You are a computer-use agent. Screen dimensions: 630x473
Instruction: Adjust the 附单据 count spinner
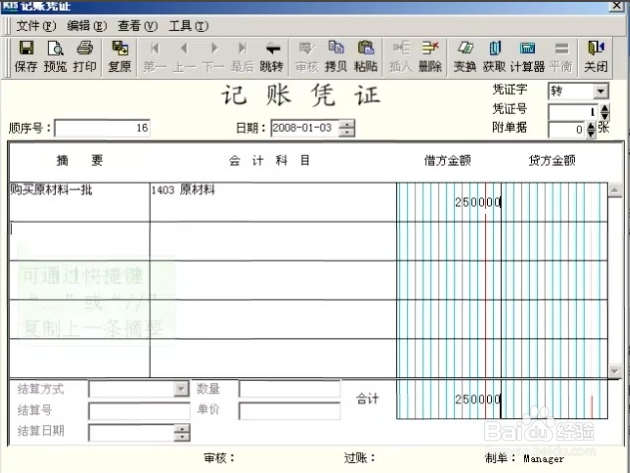[591, 129]
